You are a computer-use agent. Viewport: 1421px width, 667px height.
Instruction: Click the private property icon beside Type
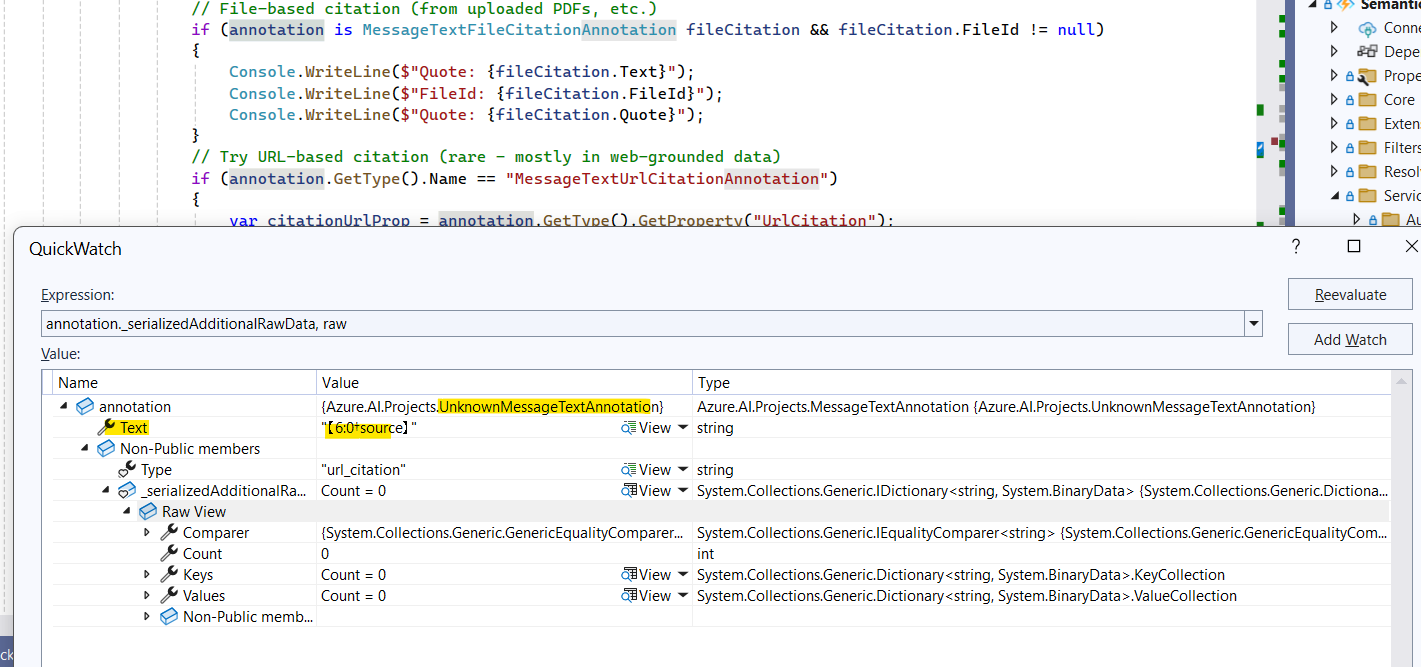127,469
